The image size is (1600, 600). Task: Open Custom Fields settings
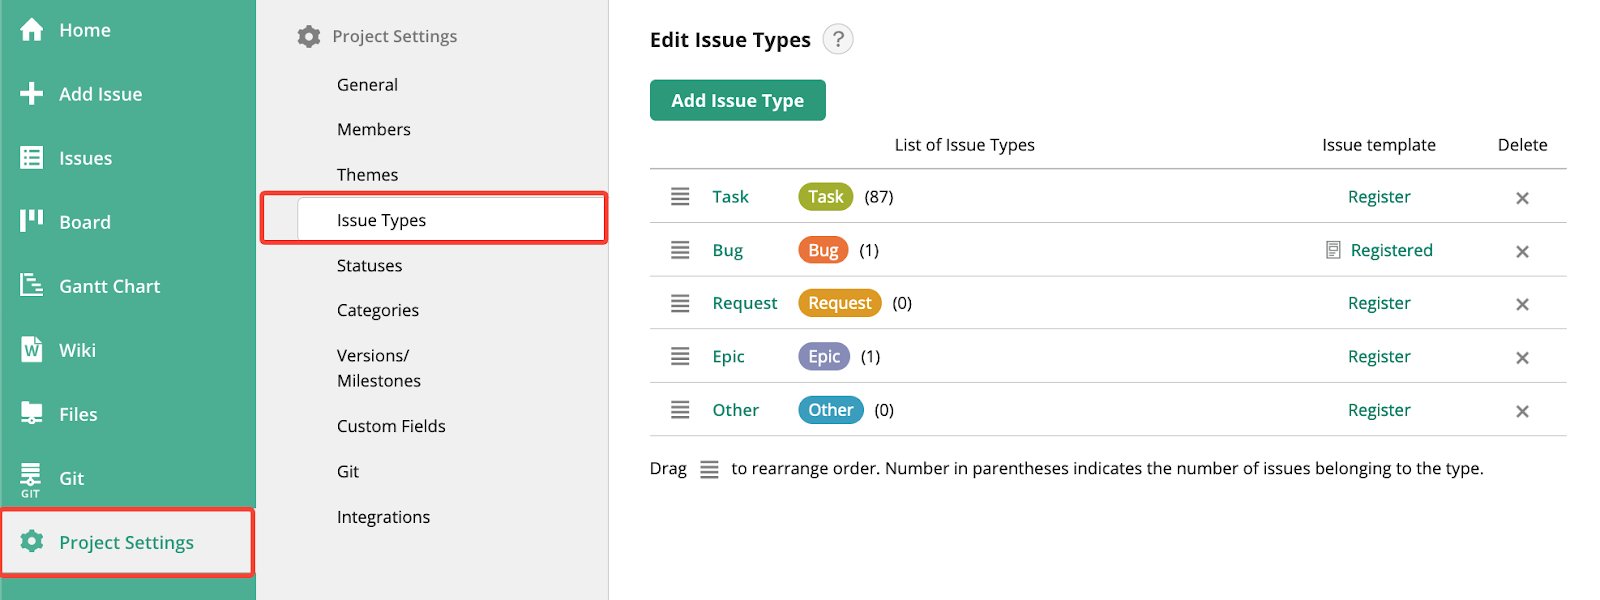click(391, 426)
